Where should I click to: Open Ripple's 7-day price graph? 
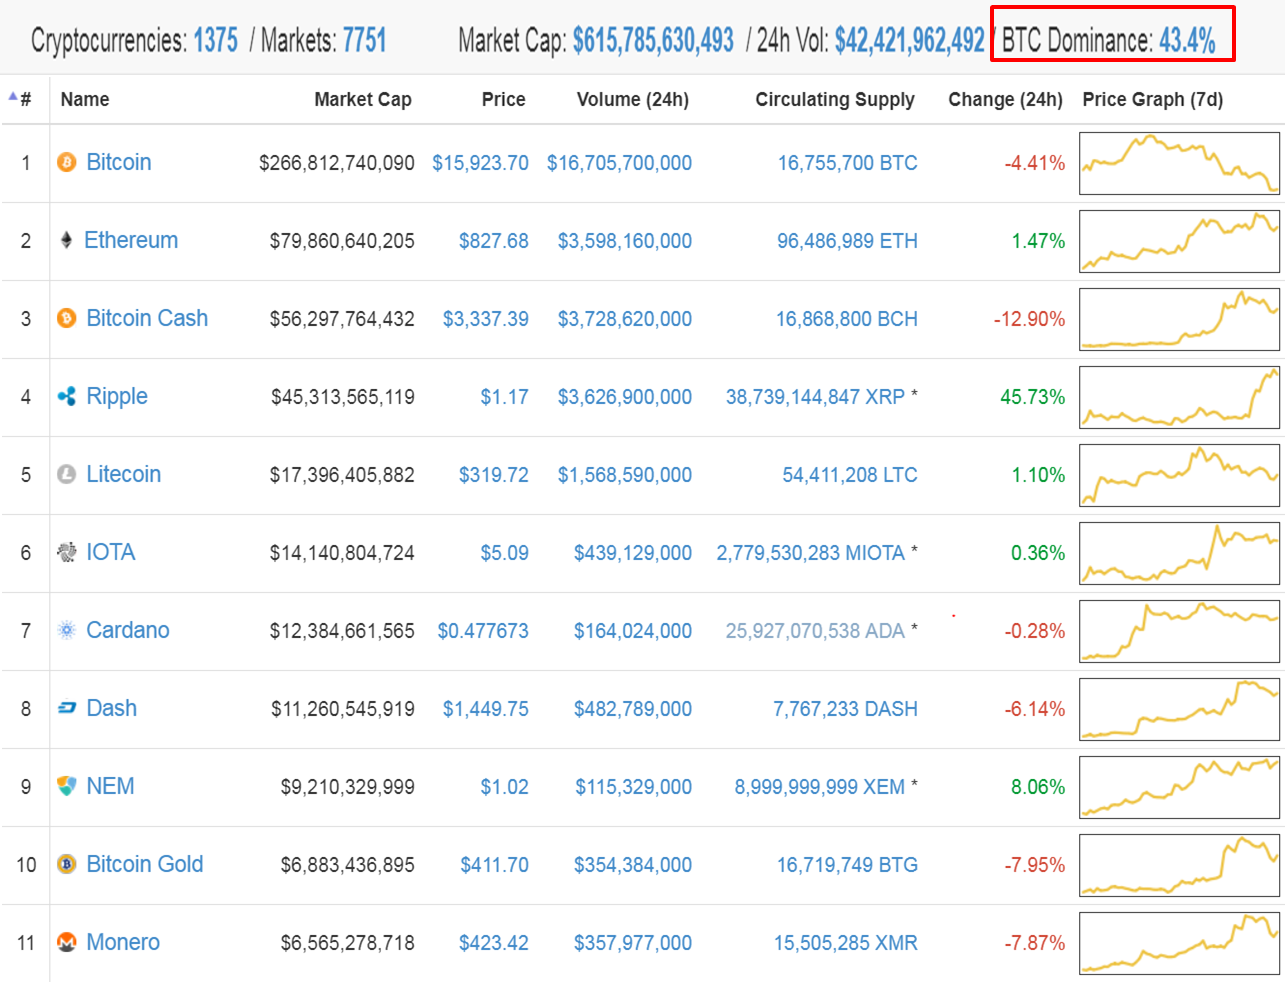[1180, 397]
